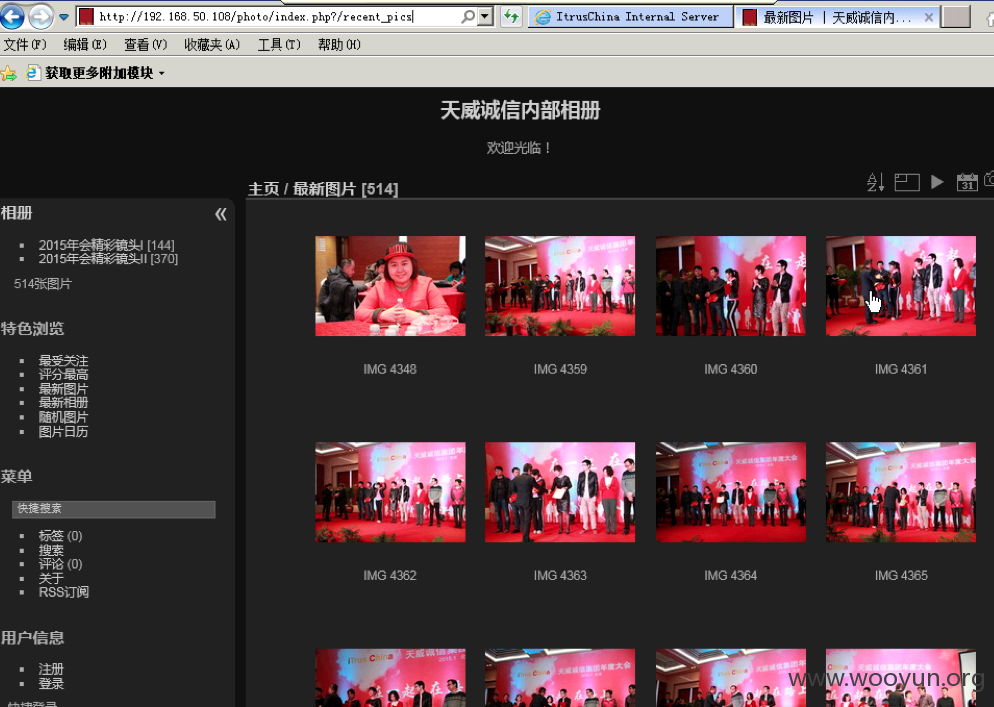Open thumbnail IMG 4359

560,286
